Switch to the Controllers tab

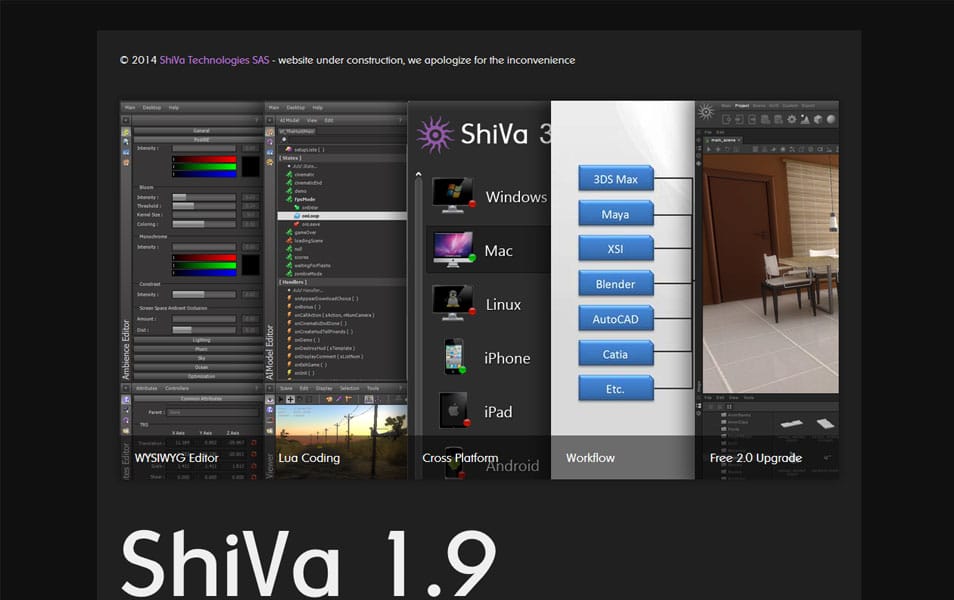[177, 388]
